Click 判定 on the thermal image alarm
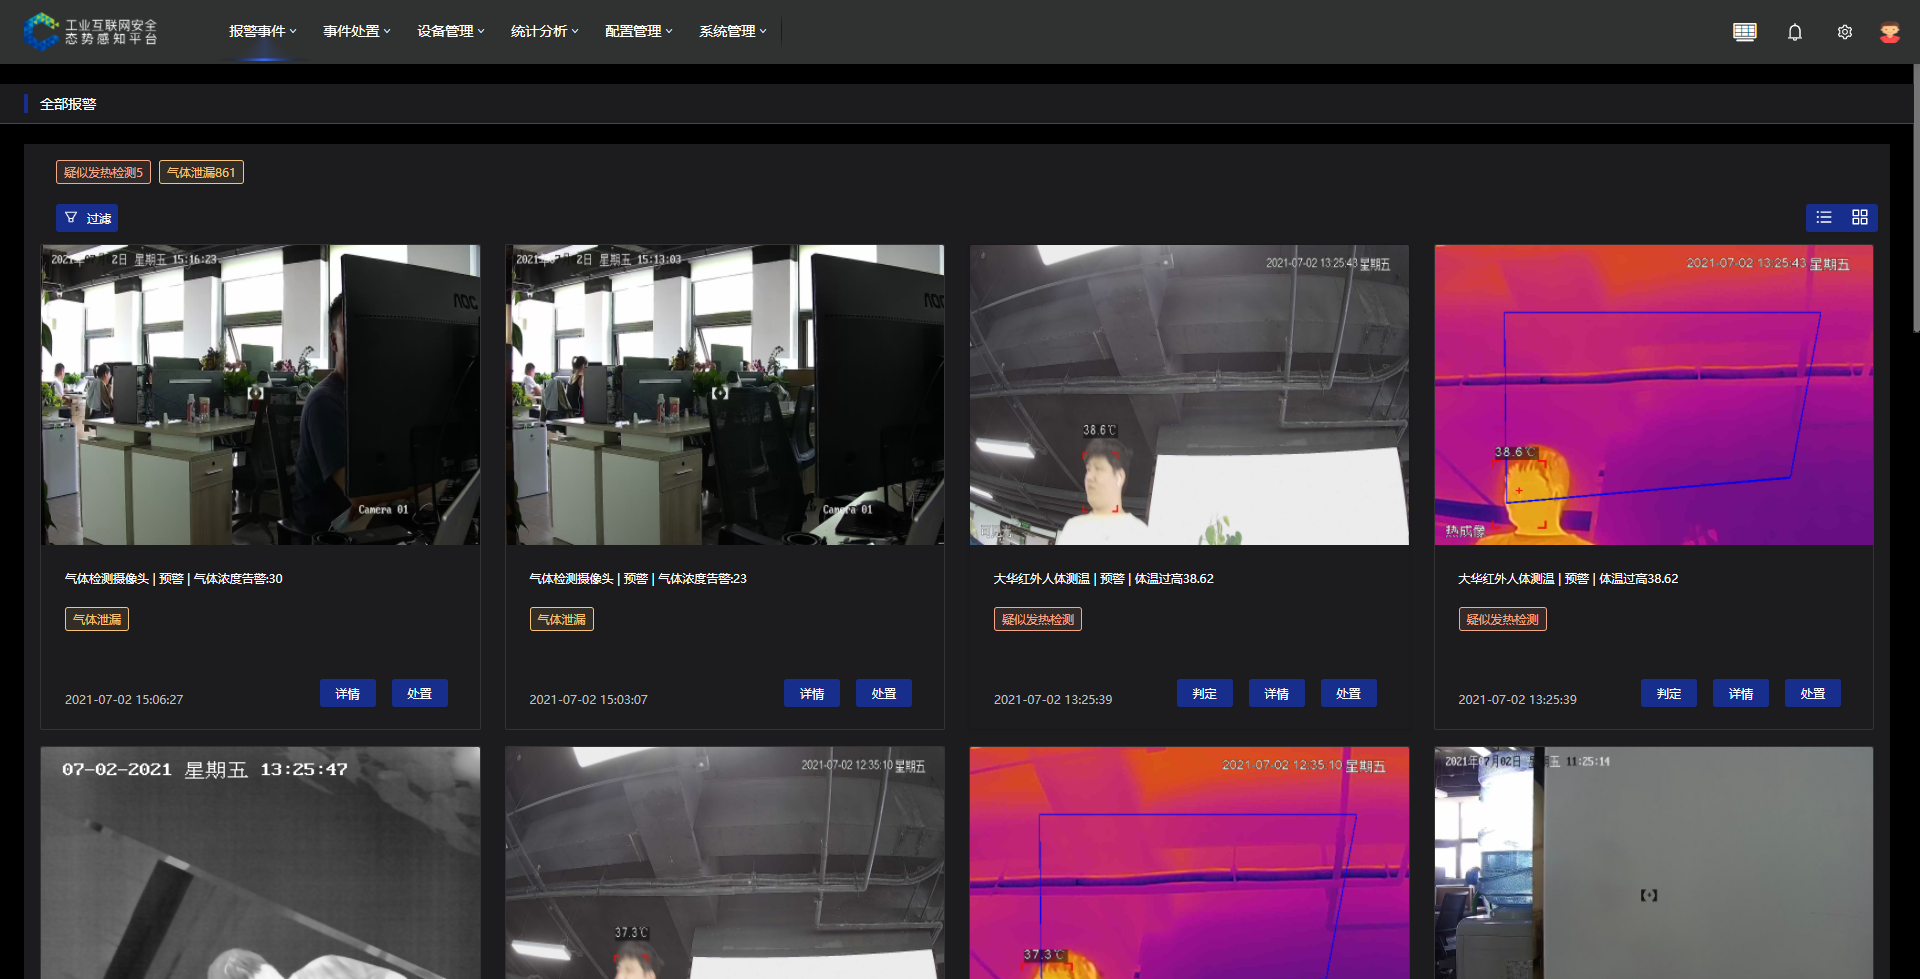The height and width of the screenshot is (979, 1920). [x=1668, y=693]
